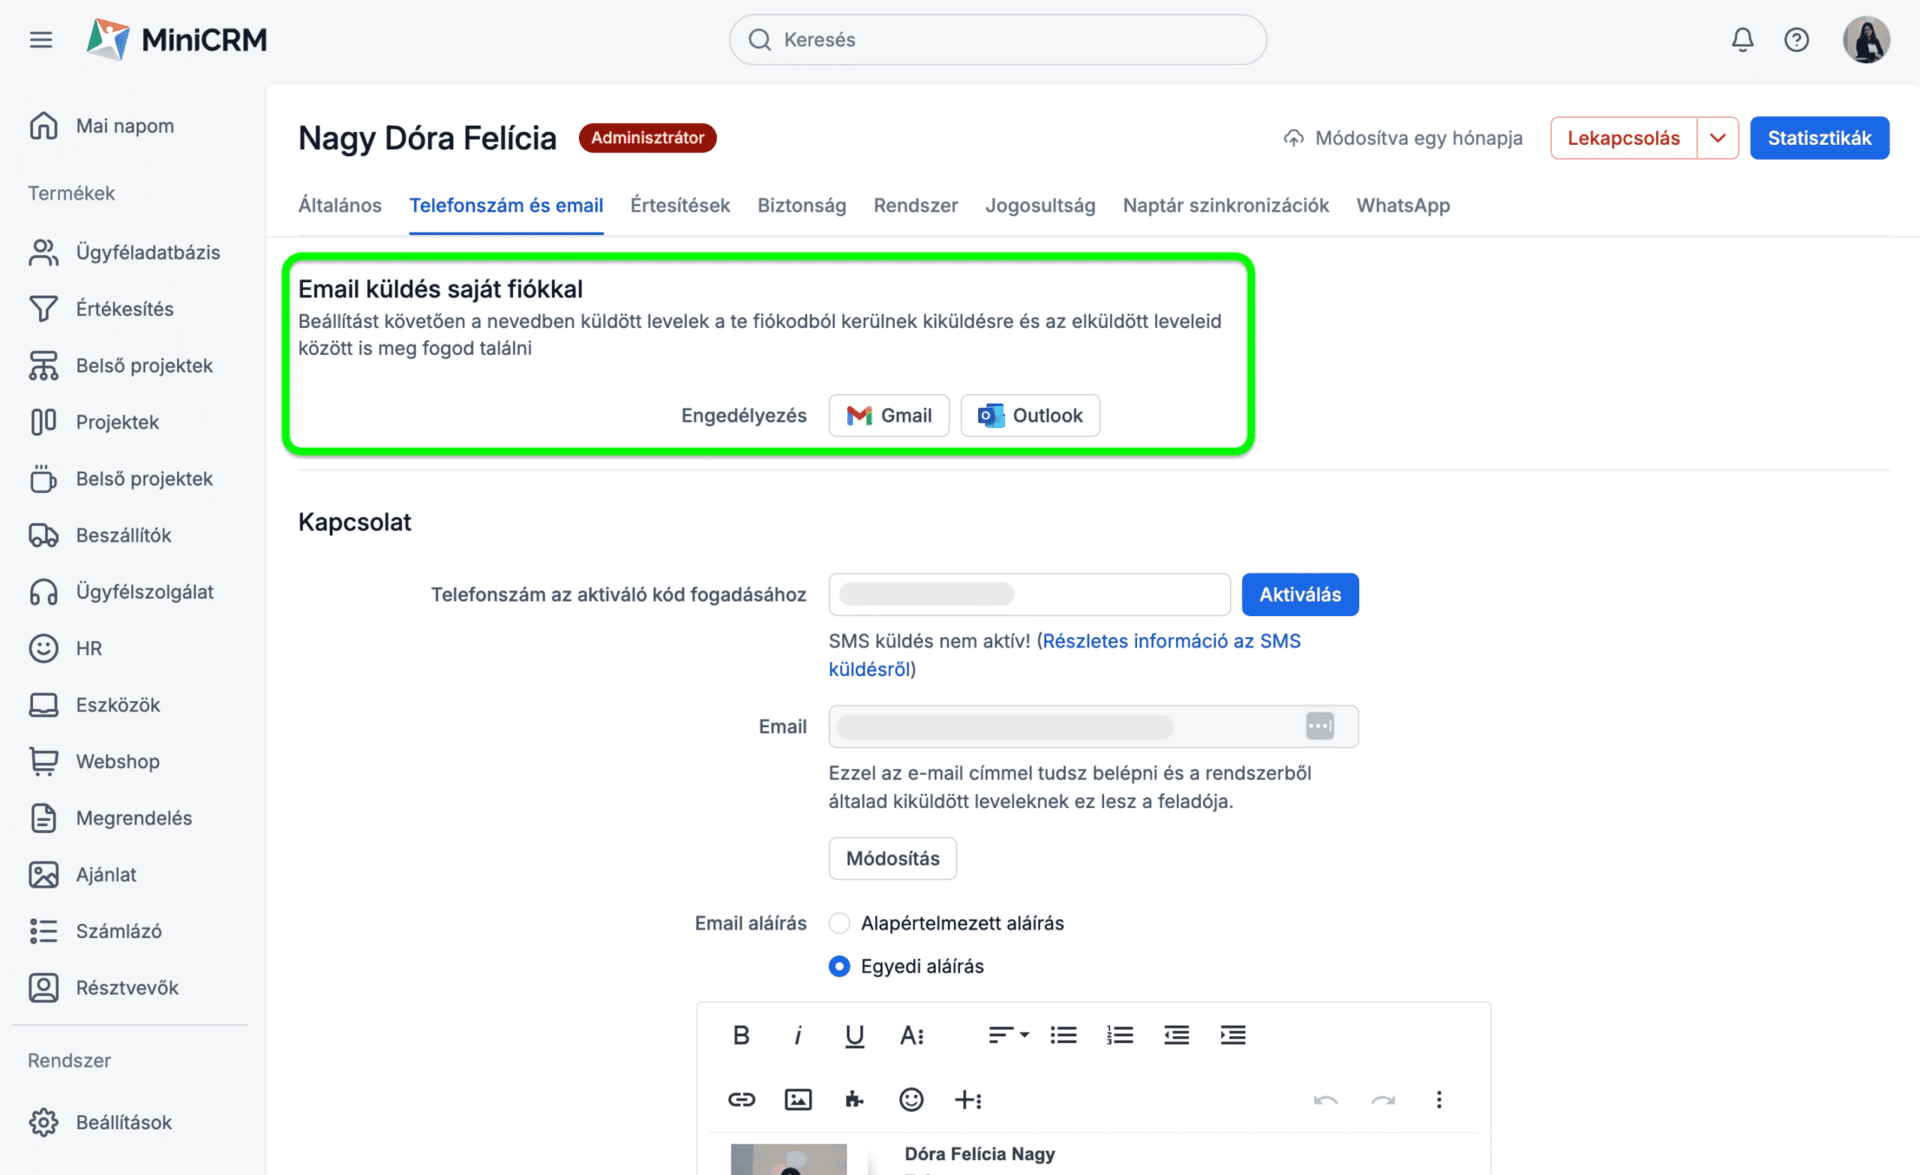Toggle the hamburger menu icon
This screenshot has width=1920, height=1175.
pos(41,40)
